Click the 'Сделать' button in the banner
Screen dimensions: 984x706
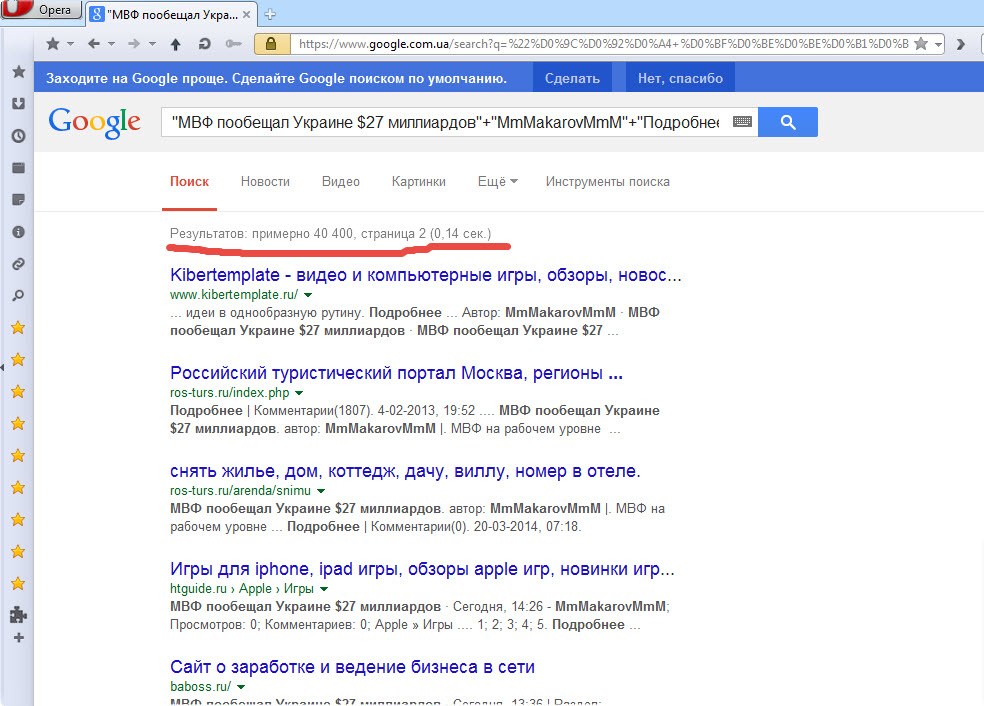pos(573,78)
